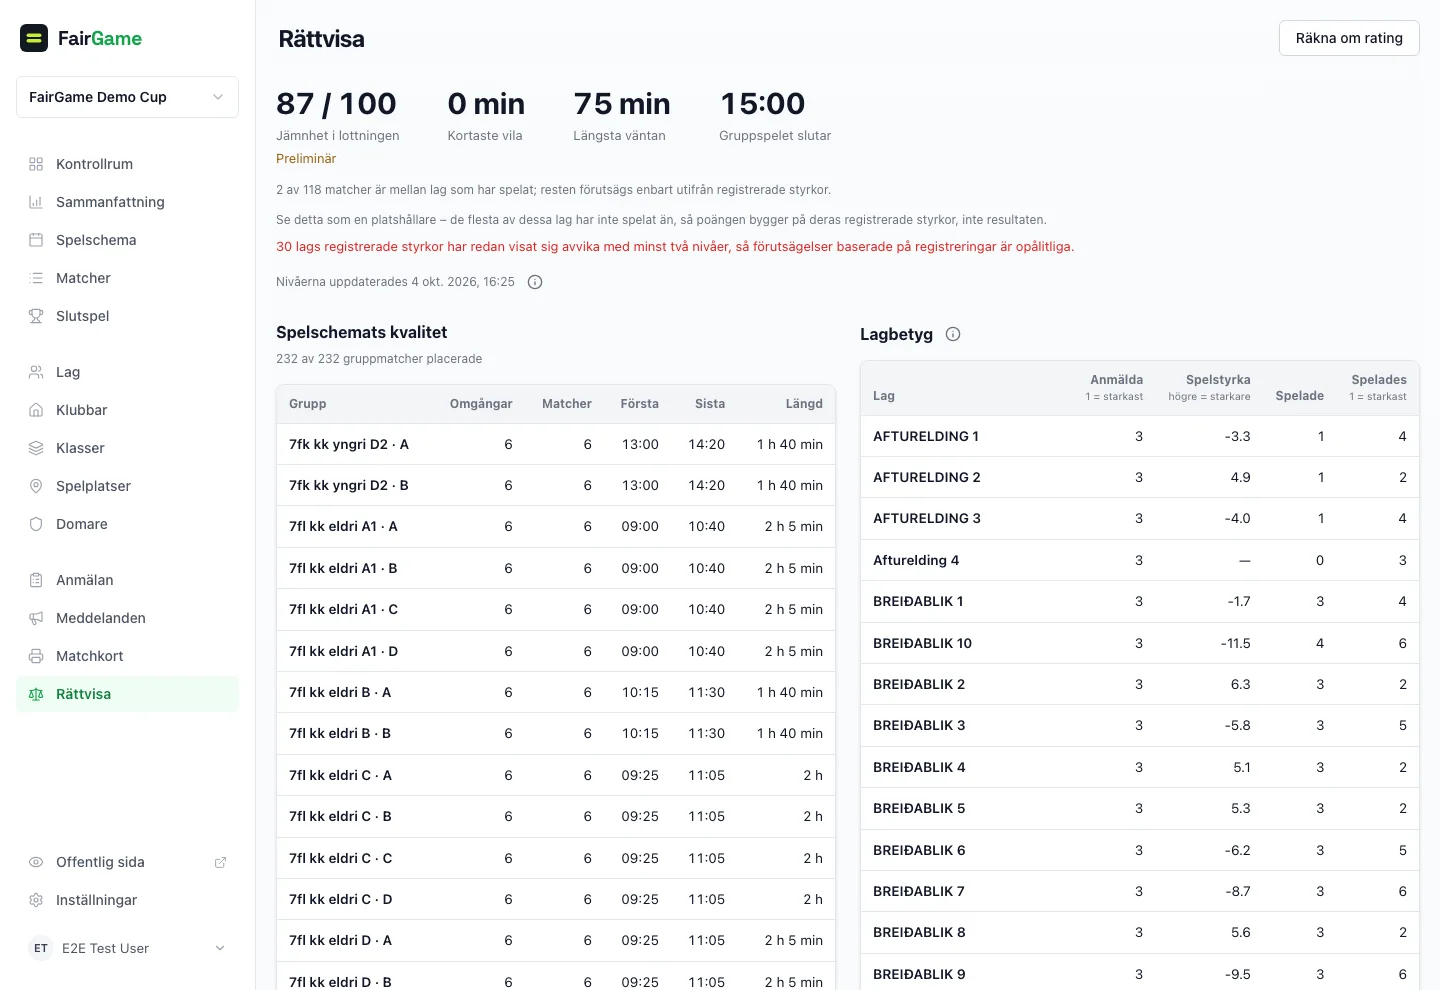Click the BREIÐABLIK 7 team name
Viewport: 1440px width, 990px height.
(x=919, y=891)
